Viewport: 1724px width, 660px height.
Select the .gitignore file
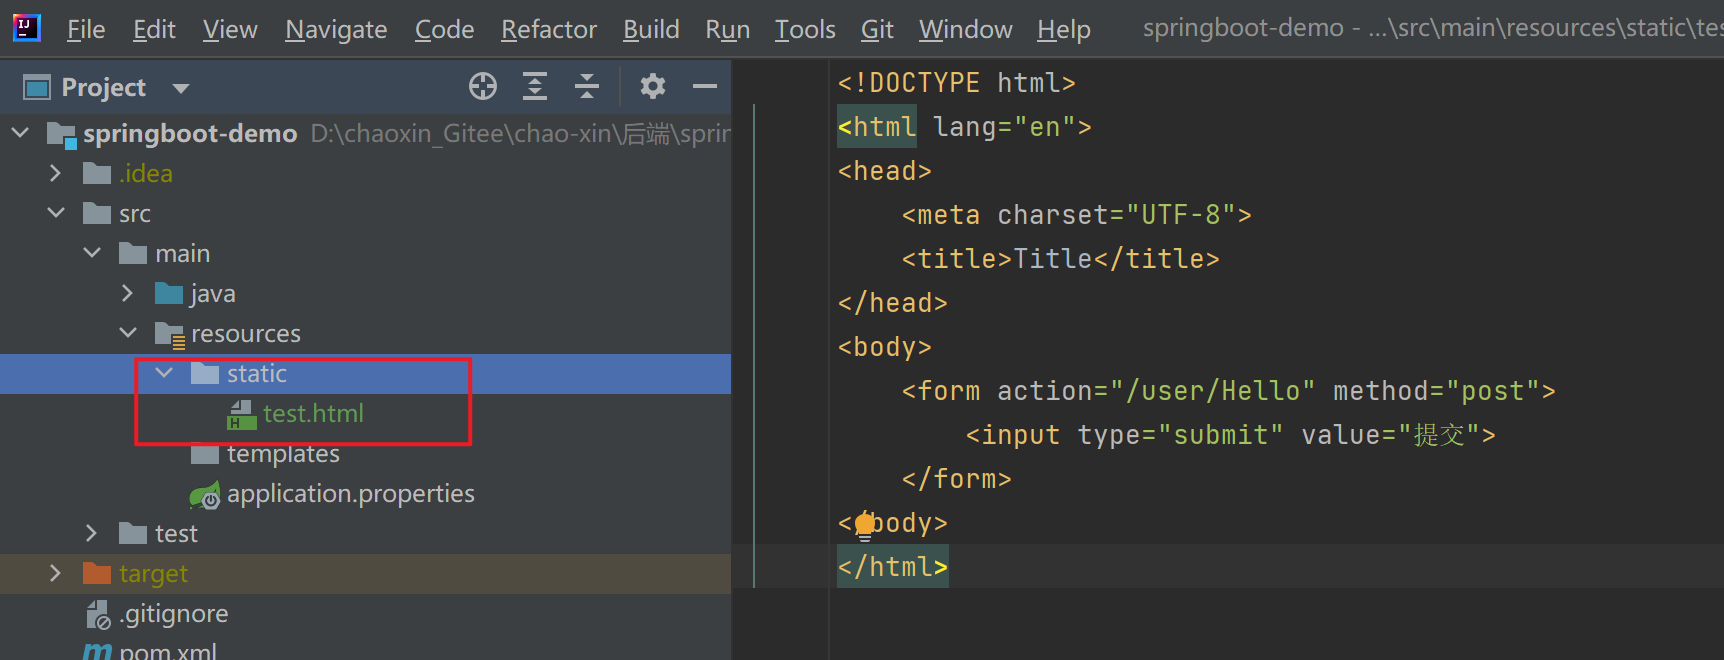pos(174,614)
